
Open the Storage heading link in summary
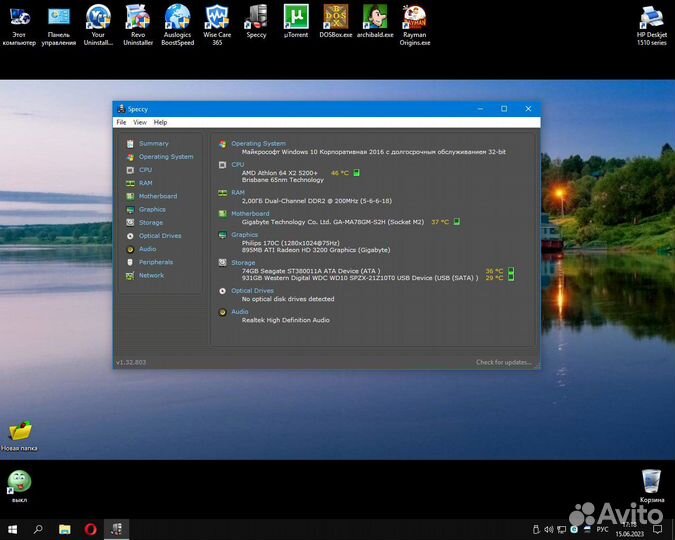(x=243, y=263)
